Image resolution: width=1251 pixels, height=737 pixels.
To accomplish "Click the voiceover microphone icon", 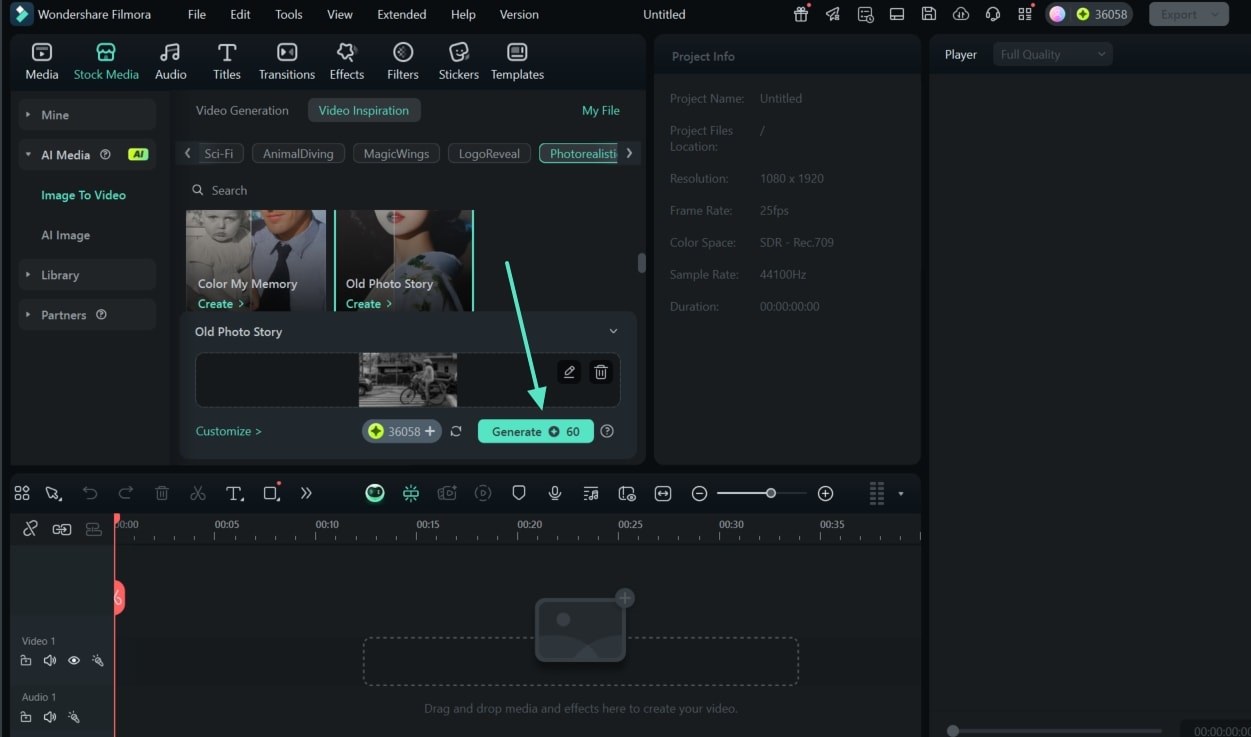I will click(555, 493).
